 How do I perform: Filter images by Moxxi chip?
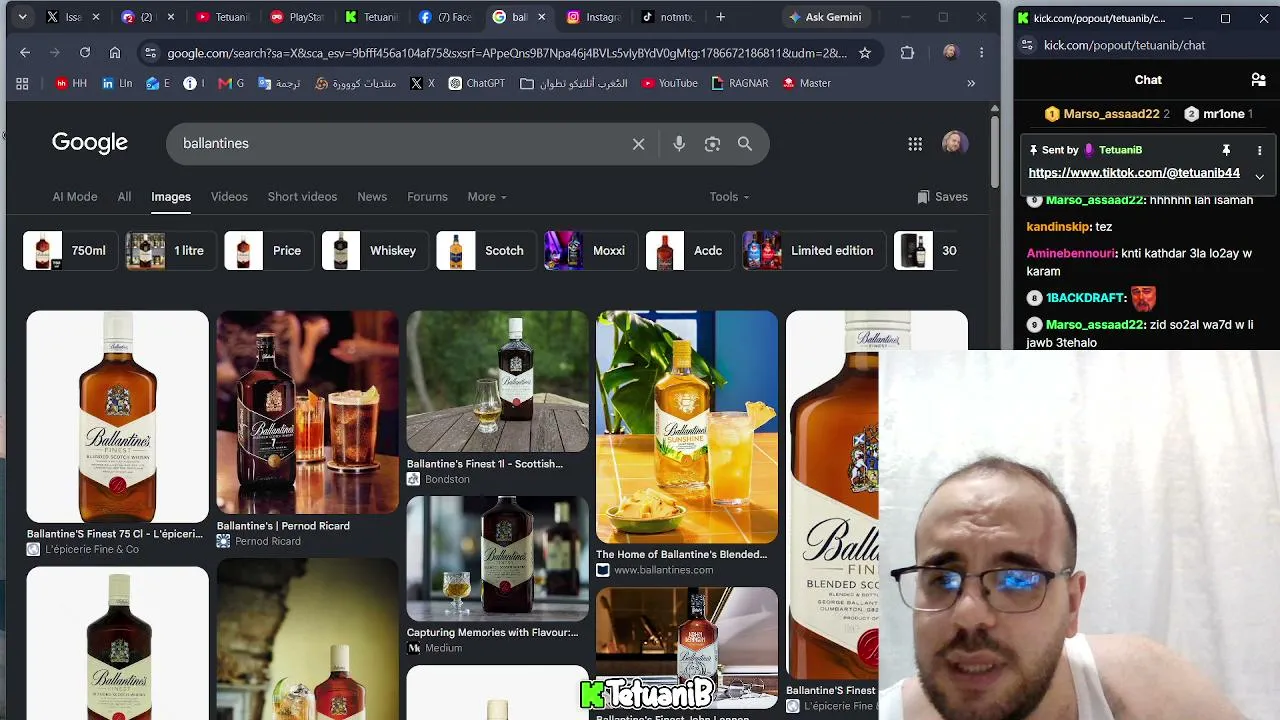pos(589,251)
